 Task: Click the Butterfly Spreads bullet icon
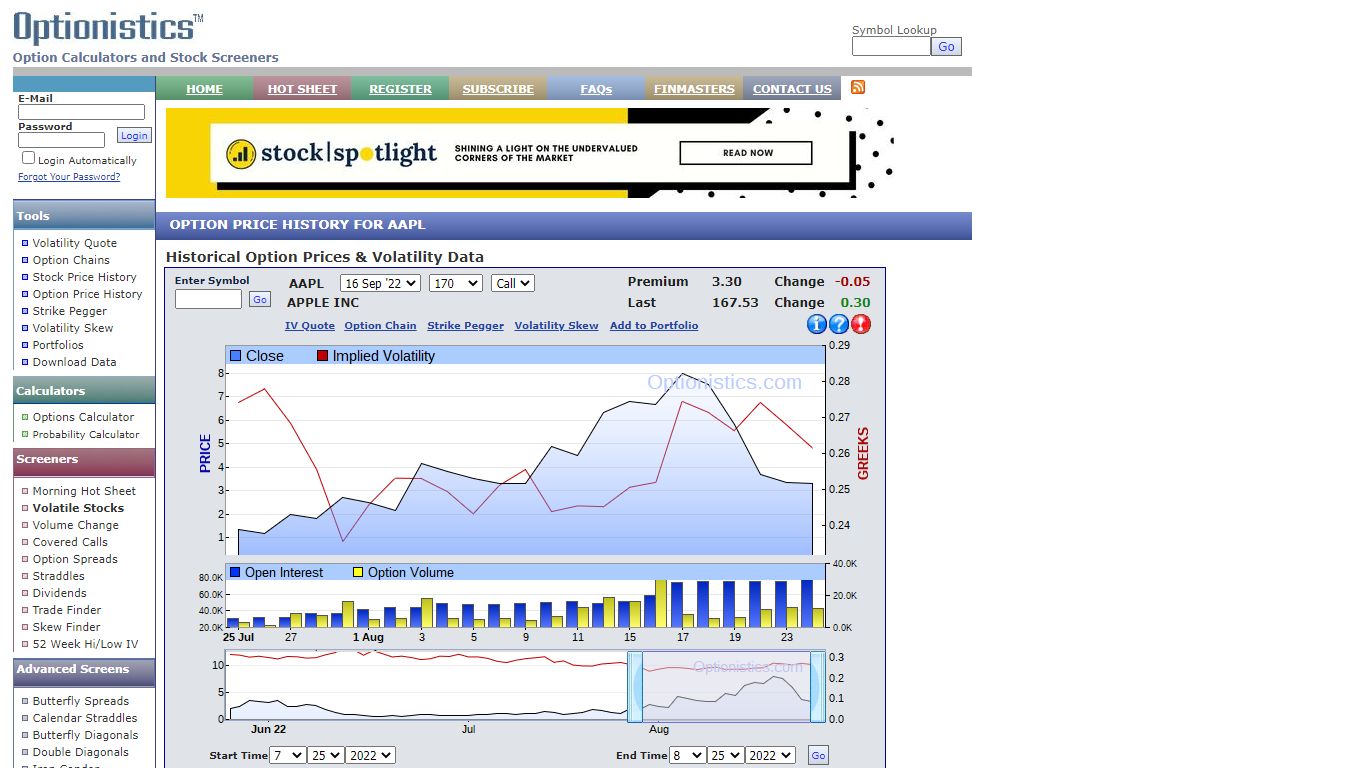(25, 701)
